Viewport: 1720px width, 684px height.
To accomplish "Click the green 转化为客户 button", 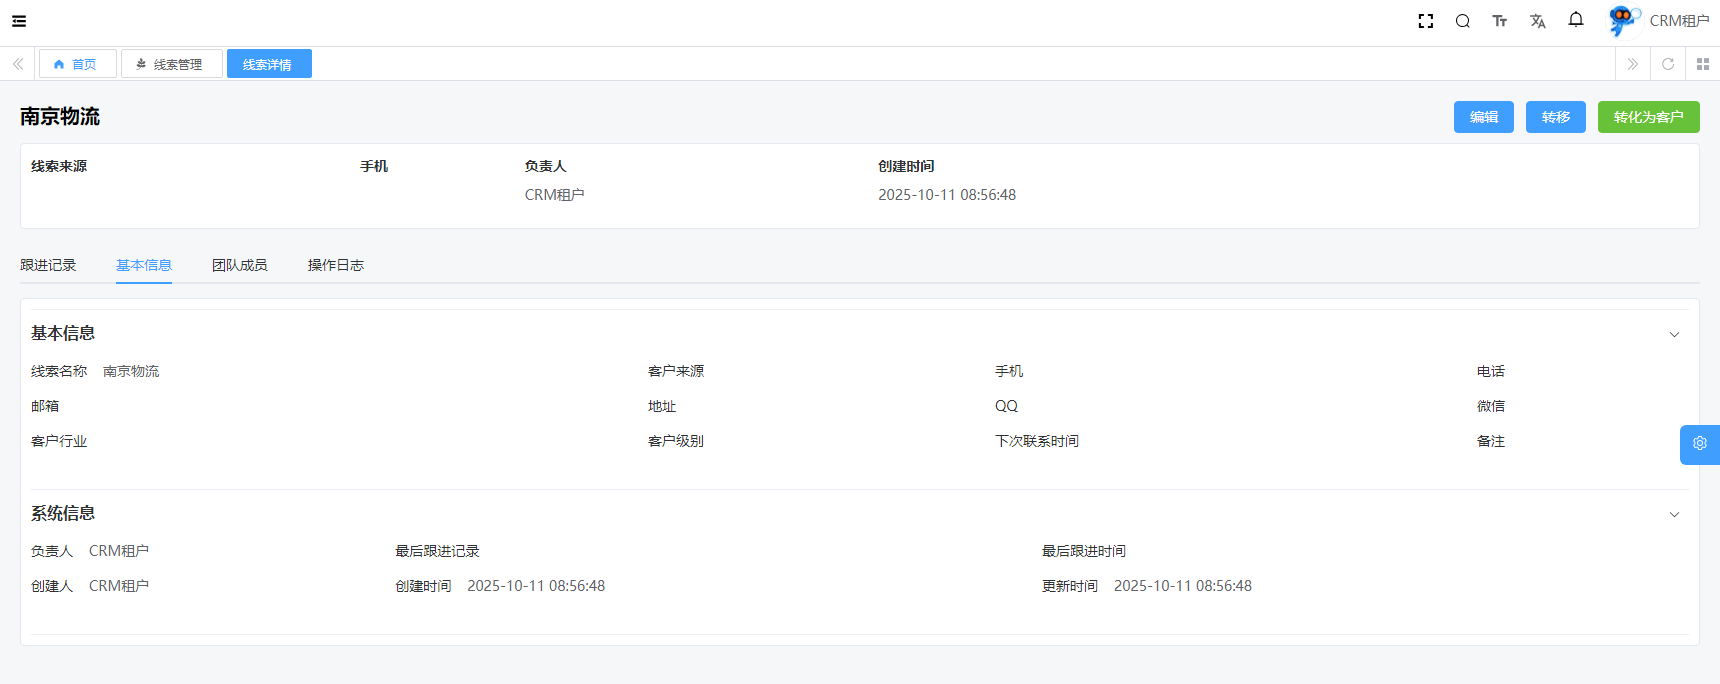I will [1648, 117].
